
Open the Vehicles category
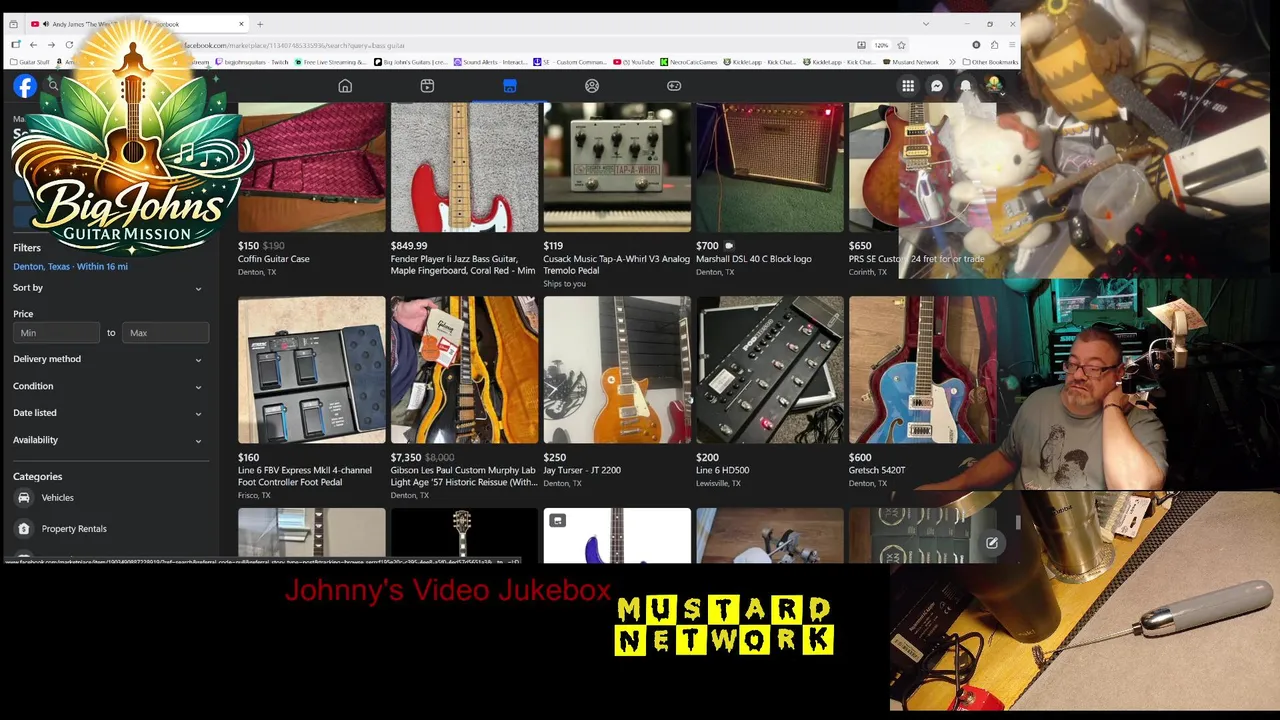58,497
